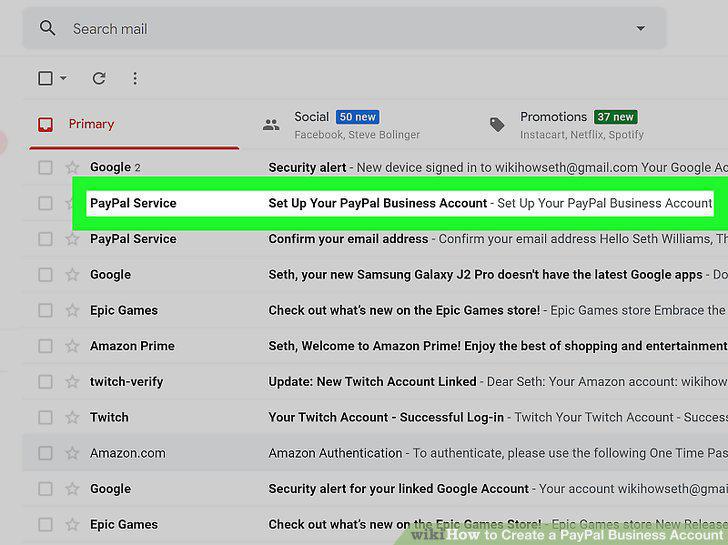This screenshot has height=545, width=728.
Task: Click into the Search mail field
Action: point(344,28)
